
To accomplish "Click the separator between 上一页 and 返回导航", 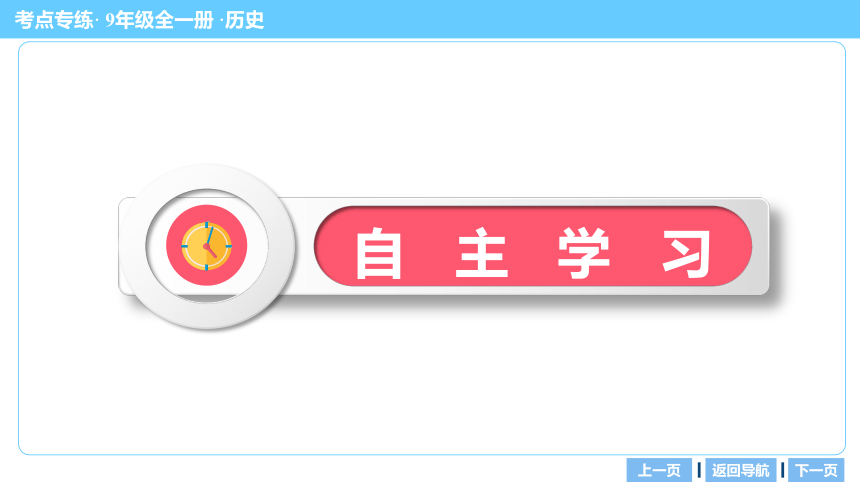I will [699, 470].
